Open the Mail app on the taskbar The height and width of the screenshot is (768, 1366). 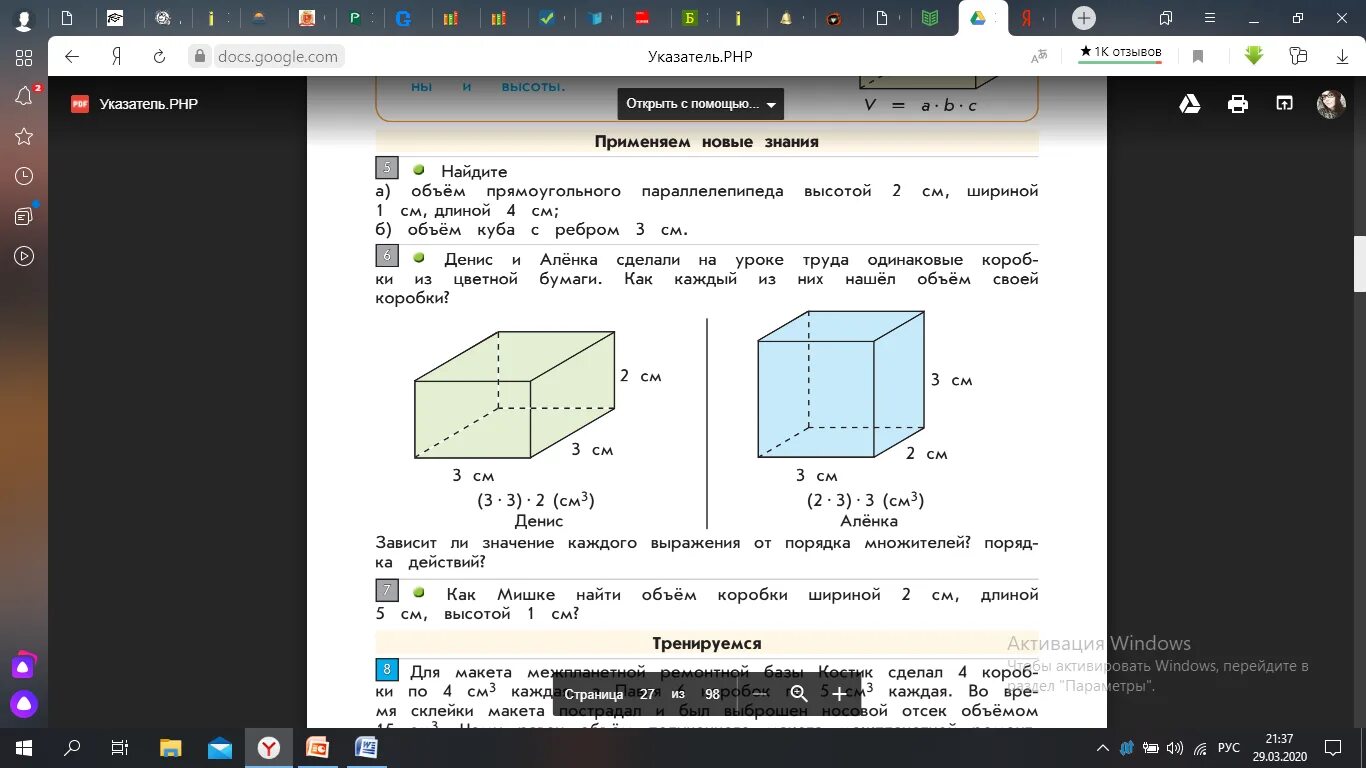pos(220,747)
